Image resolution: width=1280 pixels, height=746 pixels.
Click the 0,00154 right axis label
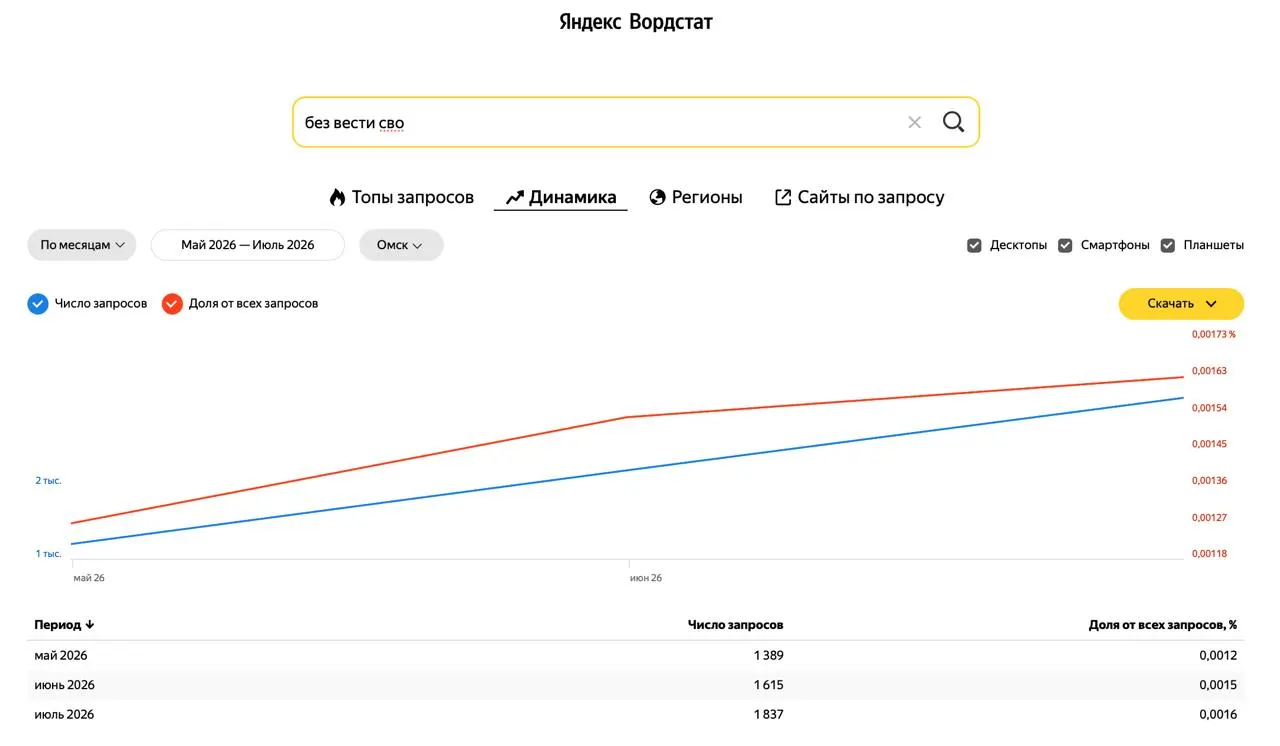tap(1209, 408)
